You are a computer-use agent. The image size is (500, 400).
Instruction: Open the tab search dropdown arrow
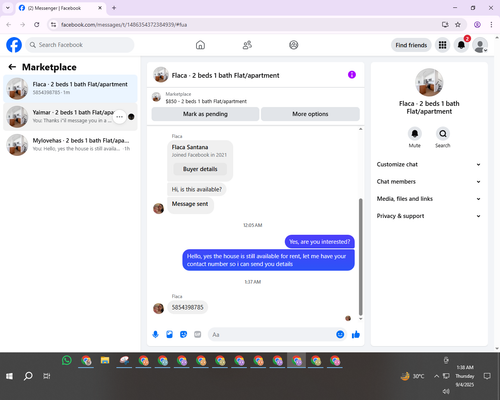pyautogui.click(x=8, y=8)
